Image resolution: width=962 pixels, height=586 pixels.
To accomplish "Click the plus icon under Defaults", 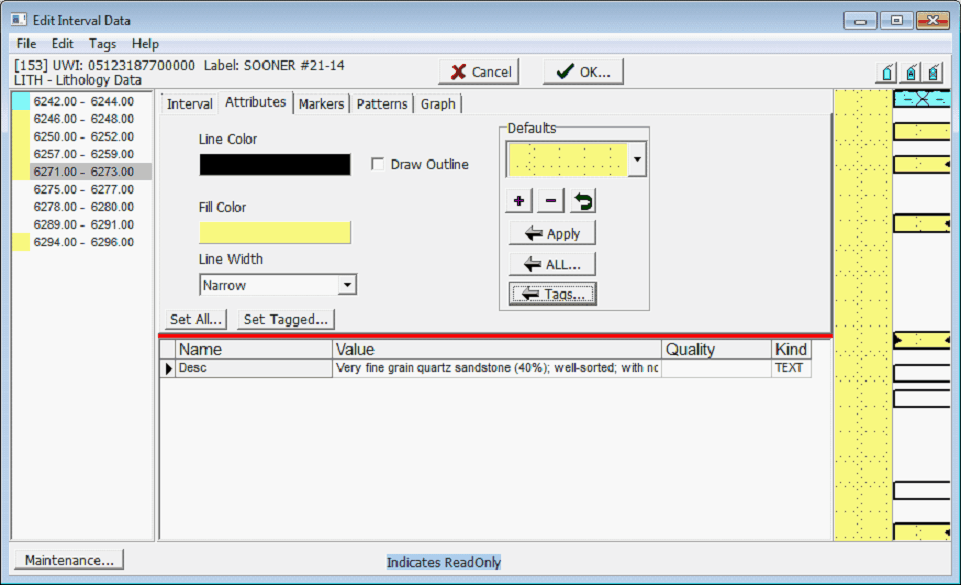I will (519, 201).
